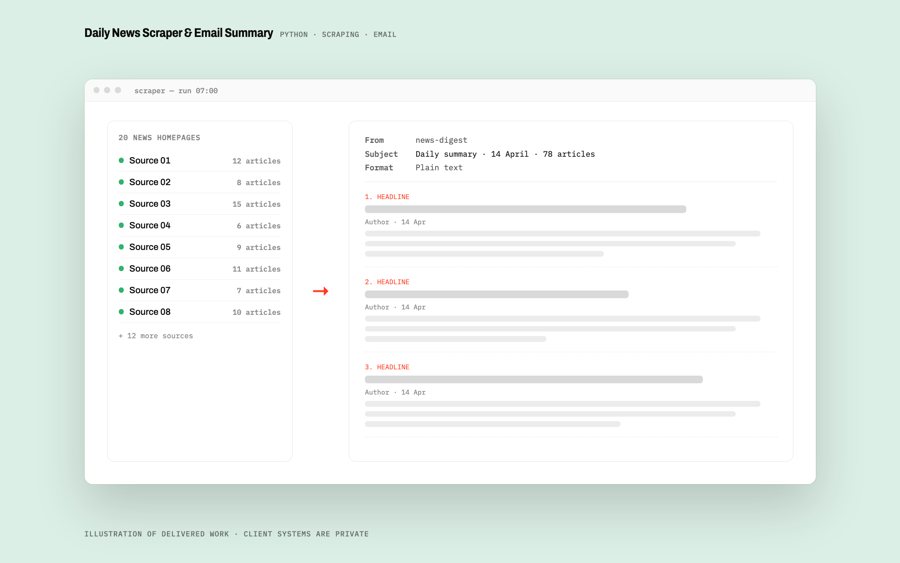900x563 pixels.
Task: Click the green status dot for Source 05
Action: coord(121,247)
